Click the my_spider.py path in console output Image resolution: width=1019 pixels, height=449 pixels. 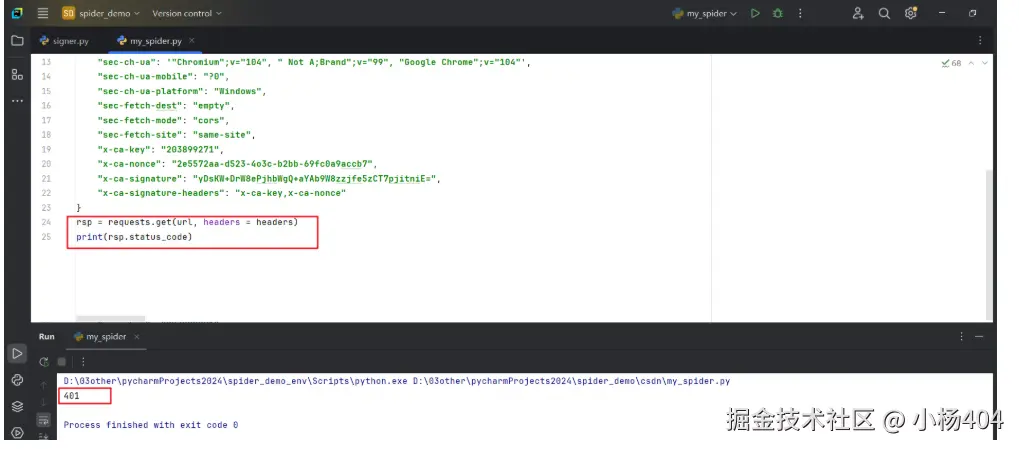pyautogui.click(x=571, y=381)
